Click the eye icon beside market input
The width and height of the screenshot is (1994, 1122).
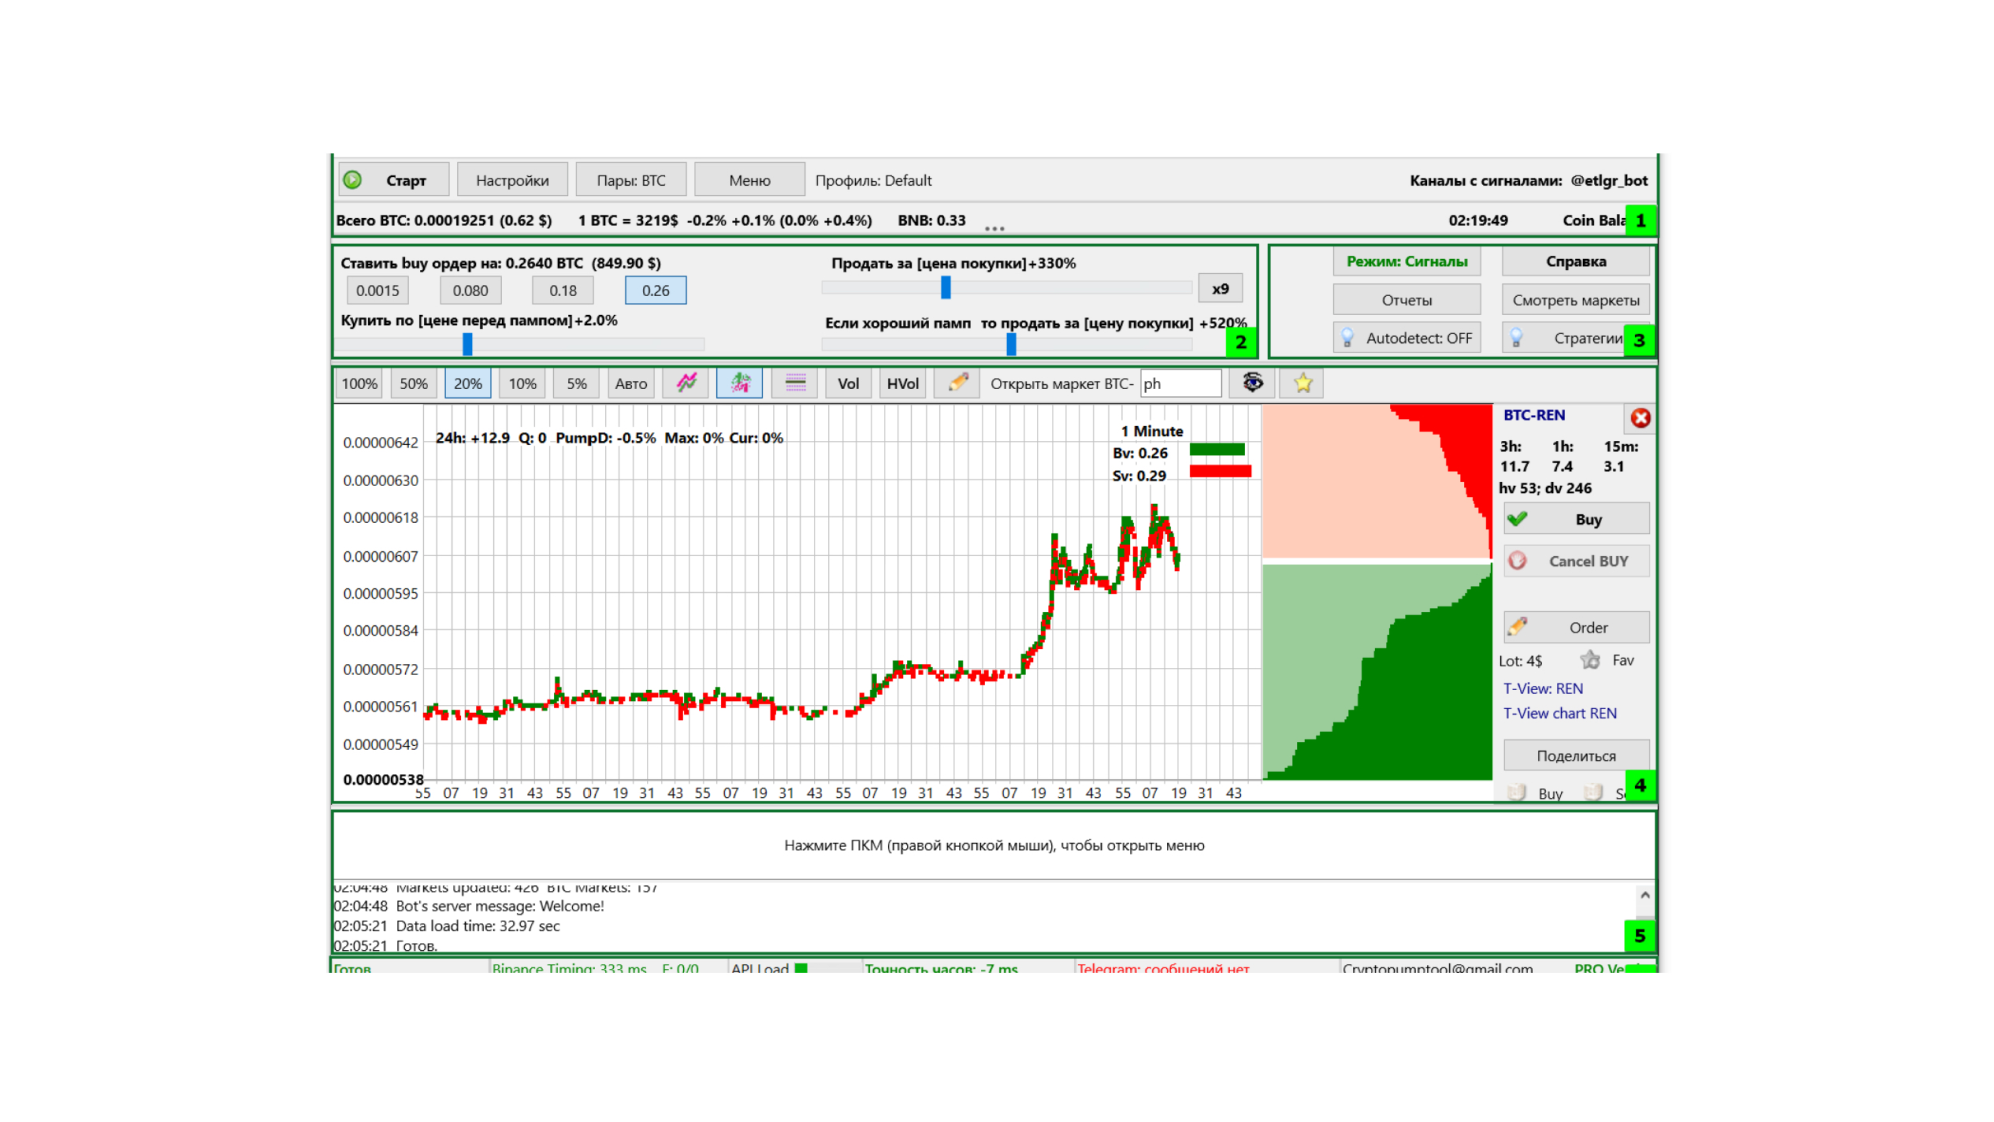tap(1252, 383)
